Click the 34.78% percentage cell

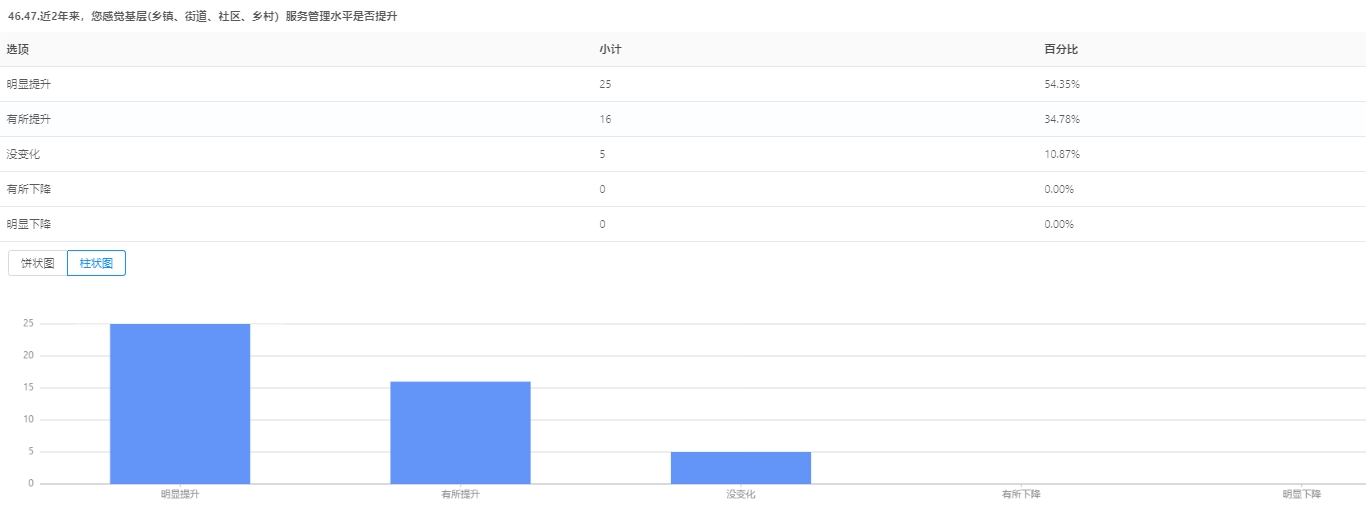pyautogui.click(x=1061, y=119)
